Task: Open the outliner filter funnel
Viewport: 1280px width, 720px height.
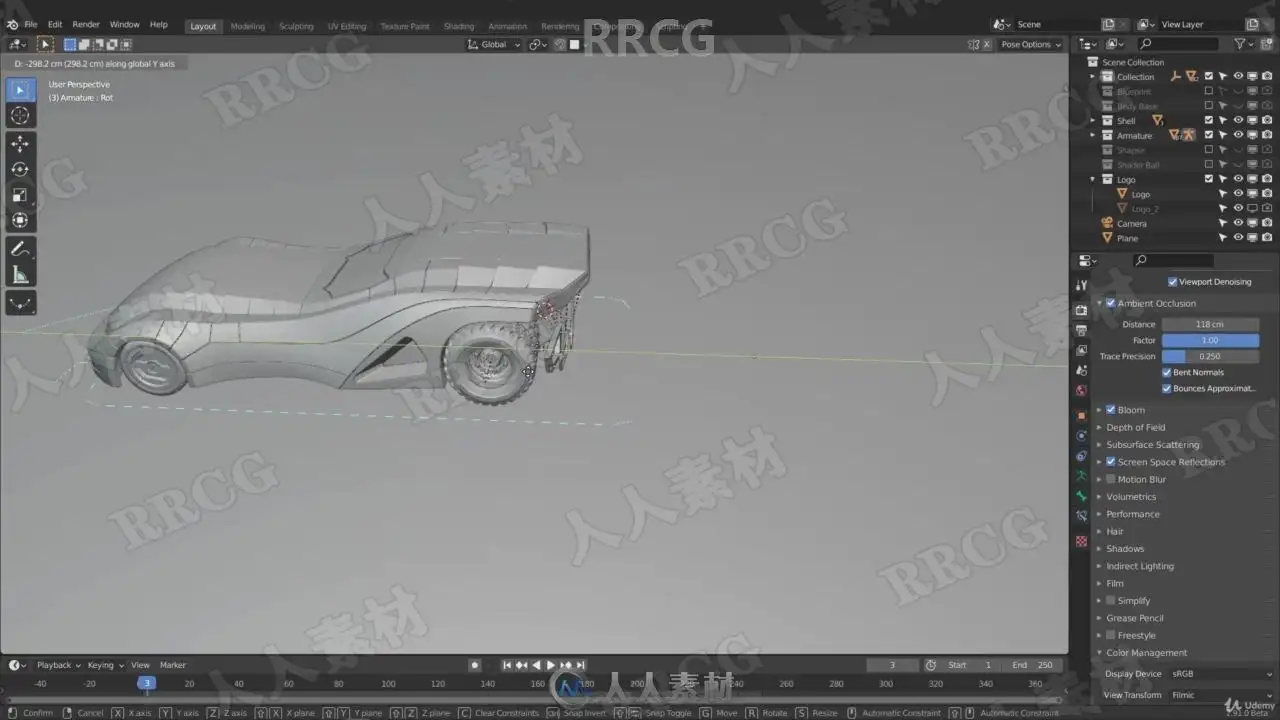Action: (1239, 44)
